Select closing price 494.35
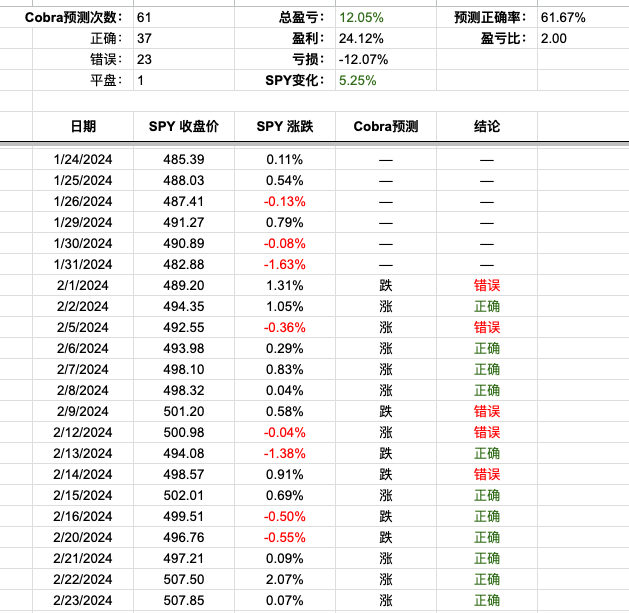 184,306
